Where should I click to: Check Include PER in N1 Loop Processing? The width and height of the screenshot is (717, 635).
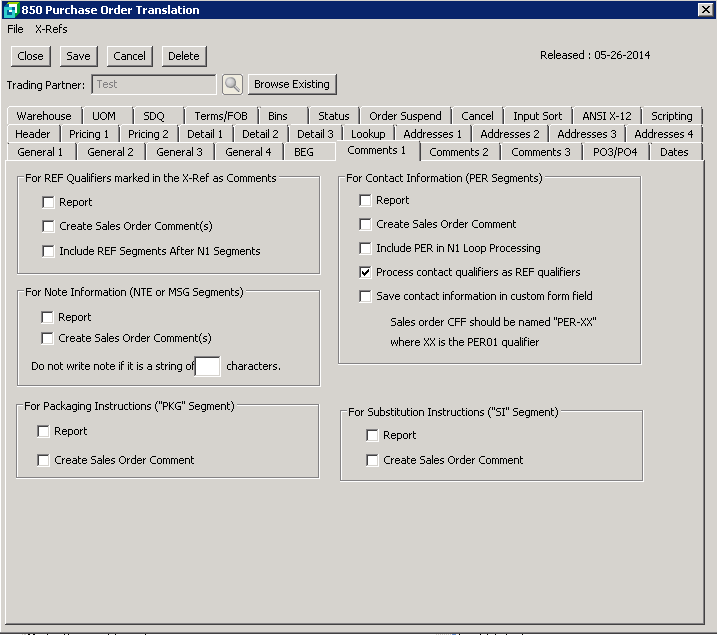(x=366, y=248)
